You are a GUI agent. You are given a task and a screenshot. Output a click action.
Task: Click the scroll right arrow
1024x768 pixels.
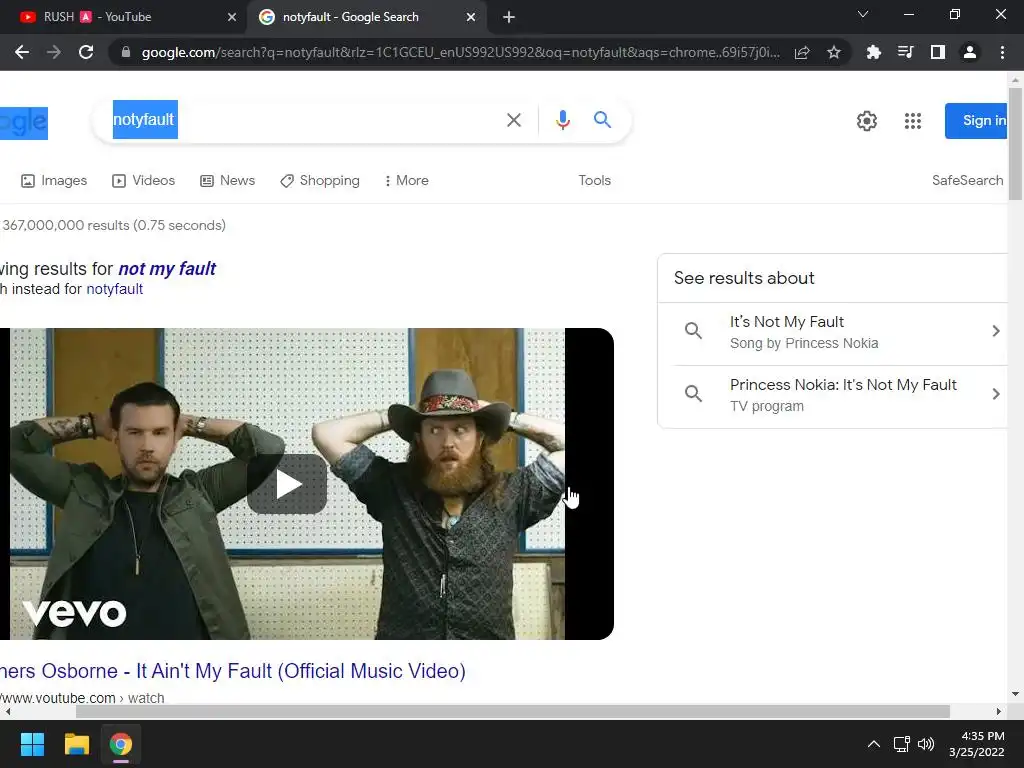(999, 711)
